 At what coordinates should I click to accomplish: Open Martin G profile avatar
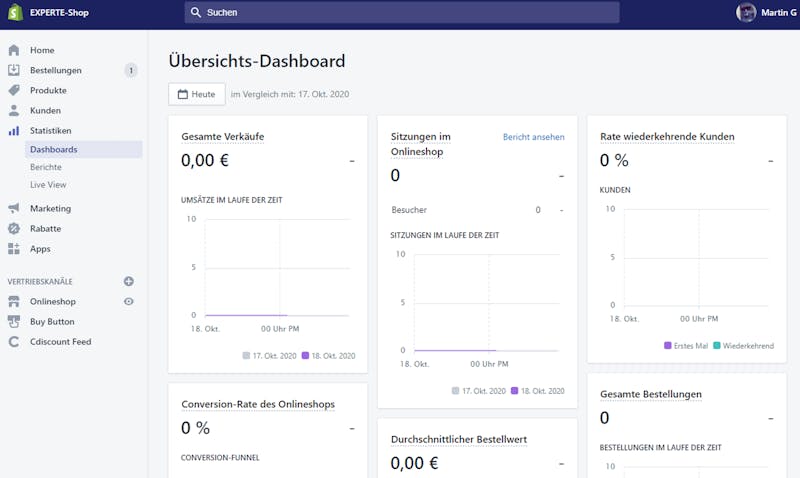746,12
